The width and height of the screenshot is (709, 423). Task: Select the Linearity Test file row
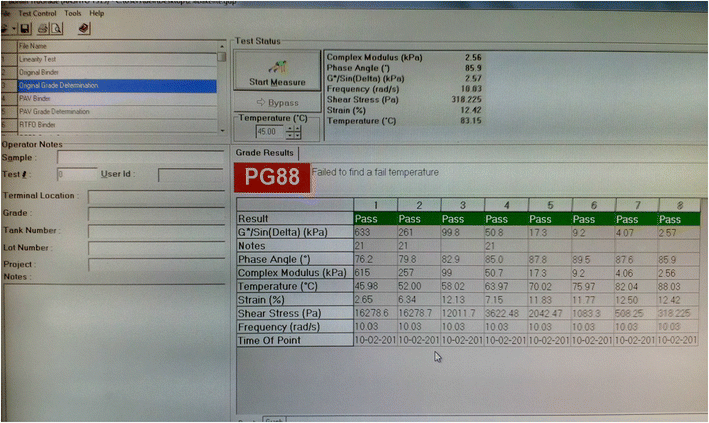(x=117, y=59)
